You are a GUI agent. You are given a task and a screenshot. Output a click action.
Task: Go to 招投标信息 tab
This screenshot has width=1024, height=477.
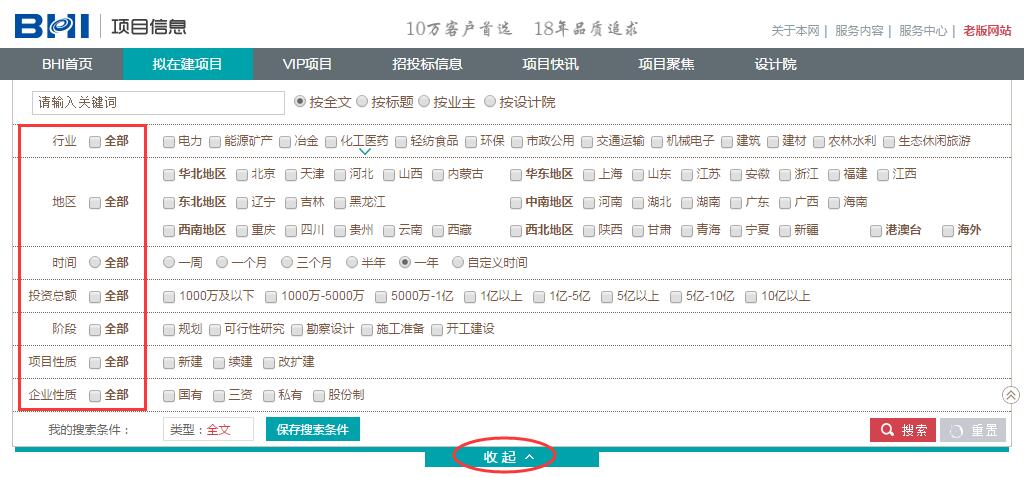tap(427, 64)
